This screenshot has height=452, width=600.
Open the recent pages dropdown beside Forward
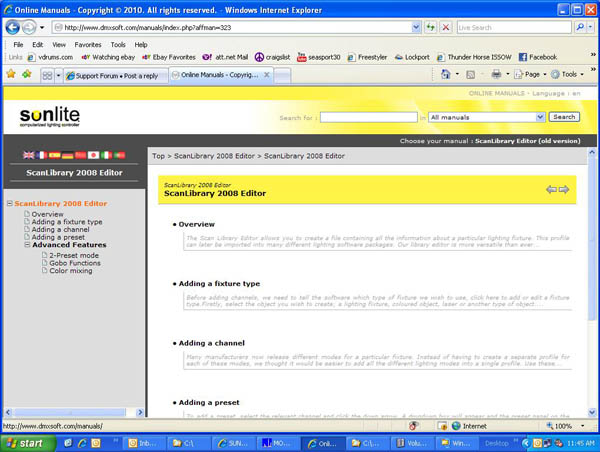pos(42,28)
